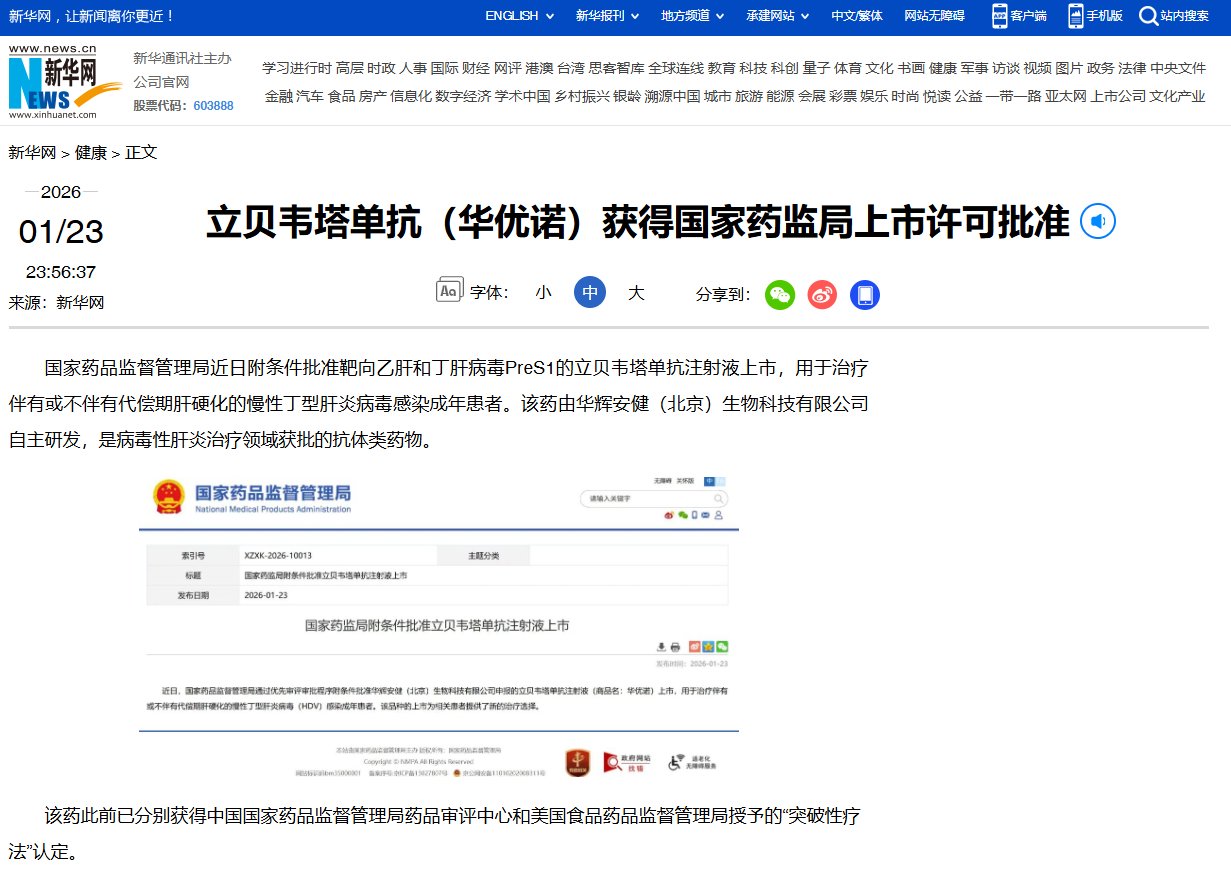The height and width of the screenshot is (881, 1231).
Task: Click the print icon in the NMPA notice
Action: [675, 647]
